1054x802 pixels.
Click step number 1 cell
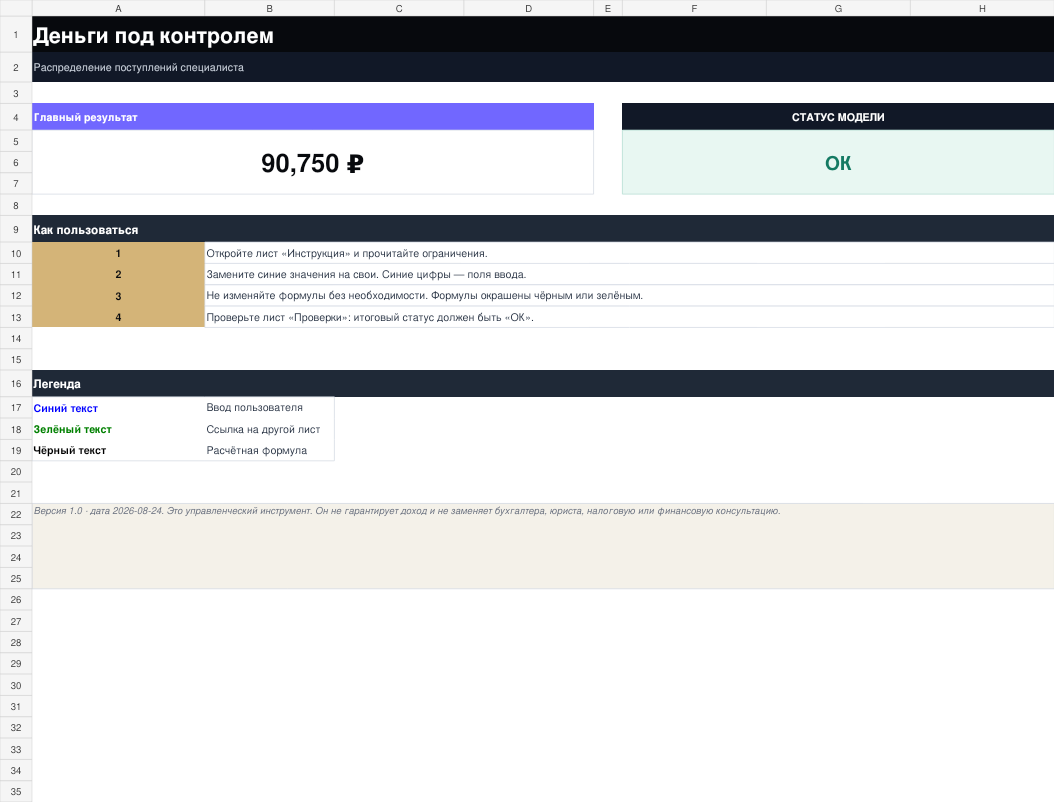(118, 253)
